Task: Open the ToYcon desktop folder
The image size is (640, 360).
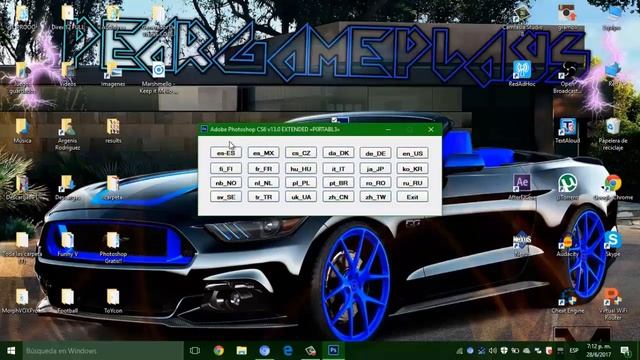Action: (113, 301)
